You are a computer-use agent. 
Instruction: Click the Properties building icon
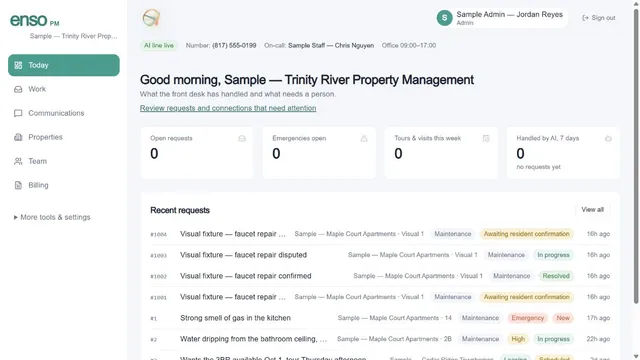[18, 137]
